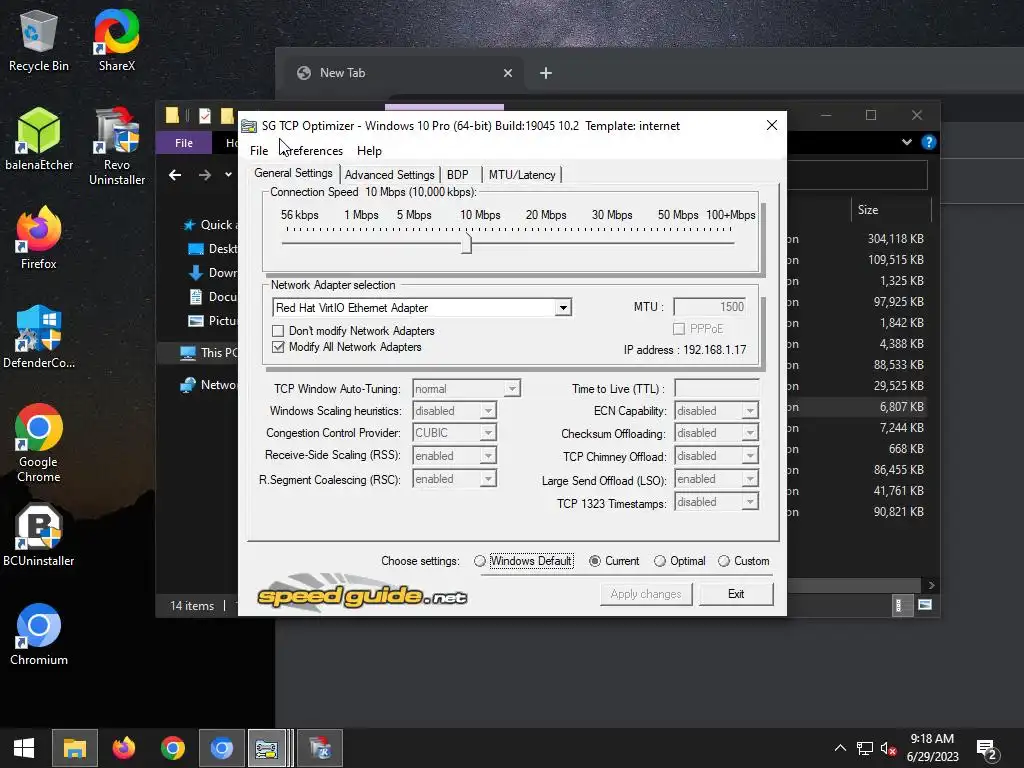
Task: Select Windows Default settings radio
Action: [480, 561]
